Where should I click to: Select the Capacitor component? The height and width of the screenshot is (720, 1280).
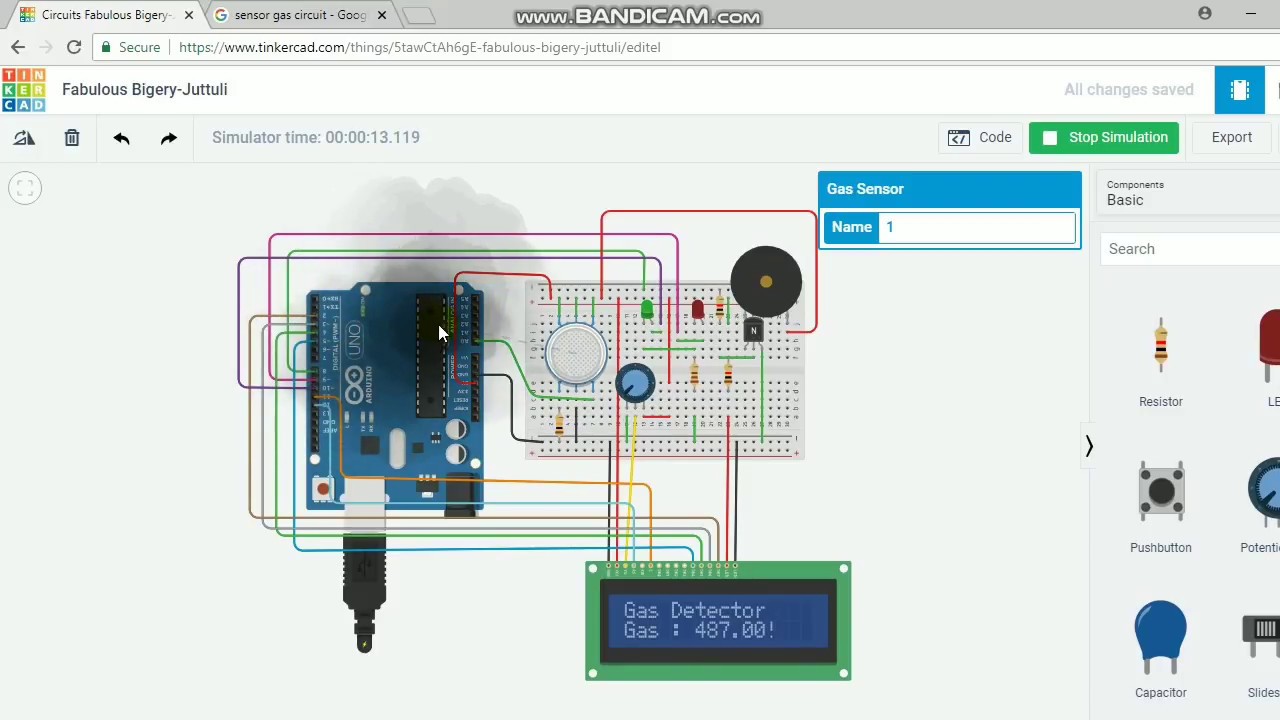(1160, 650)
